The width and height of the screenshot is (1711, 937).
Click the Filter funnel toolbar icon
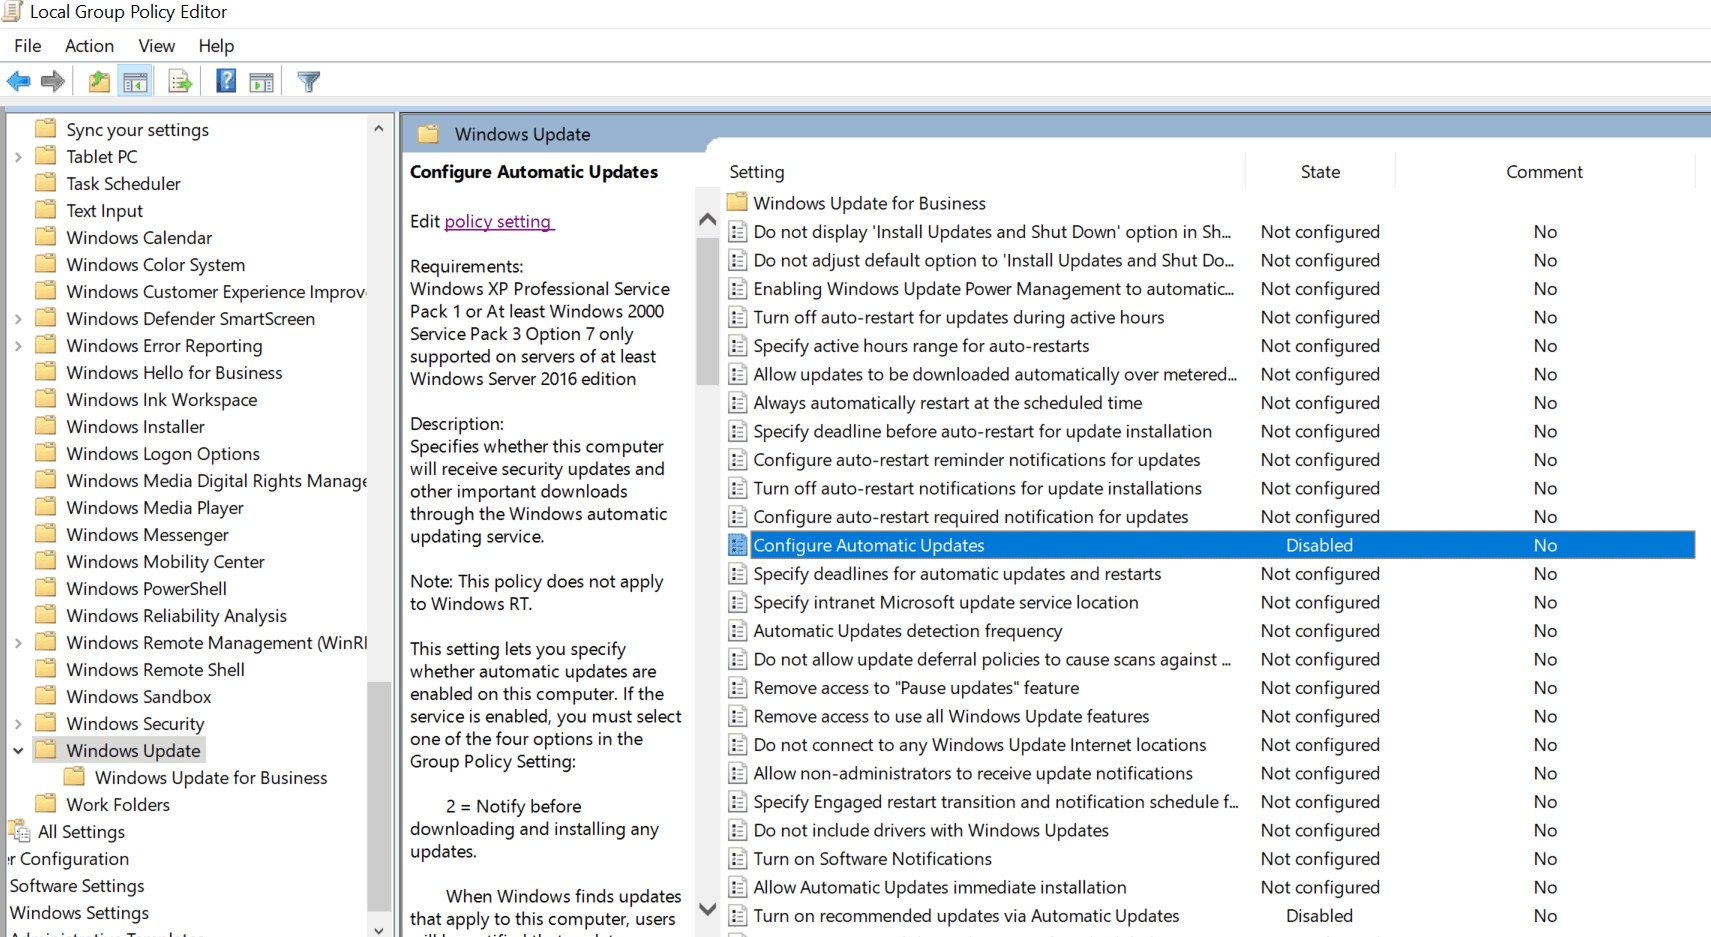click(x=309, y=82)
